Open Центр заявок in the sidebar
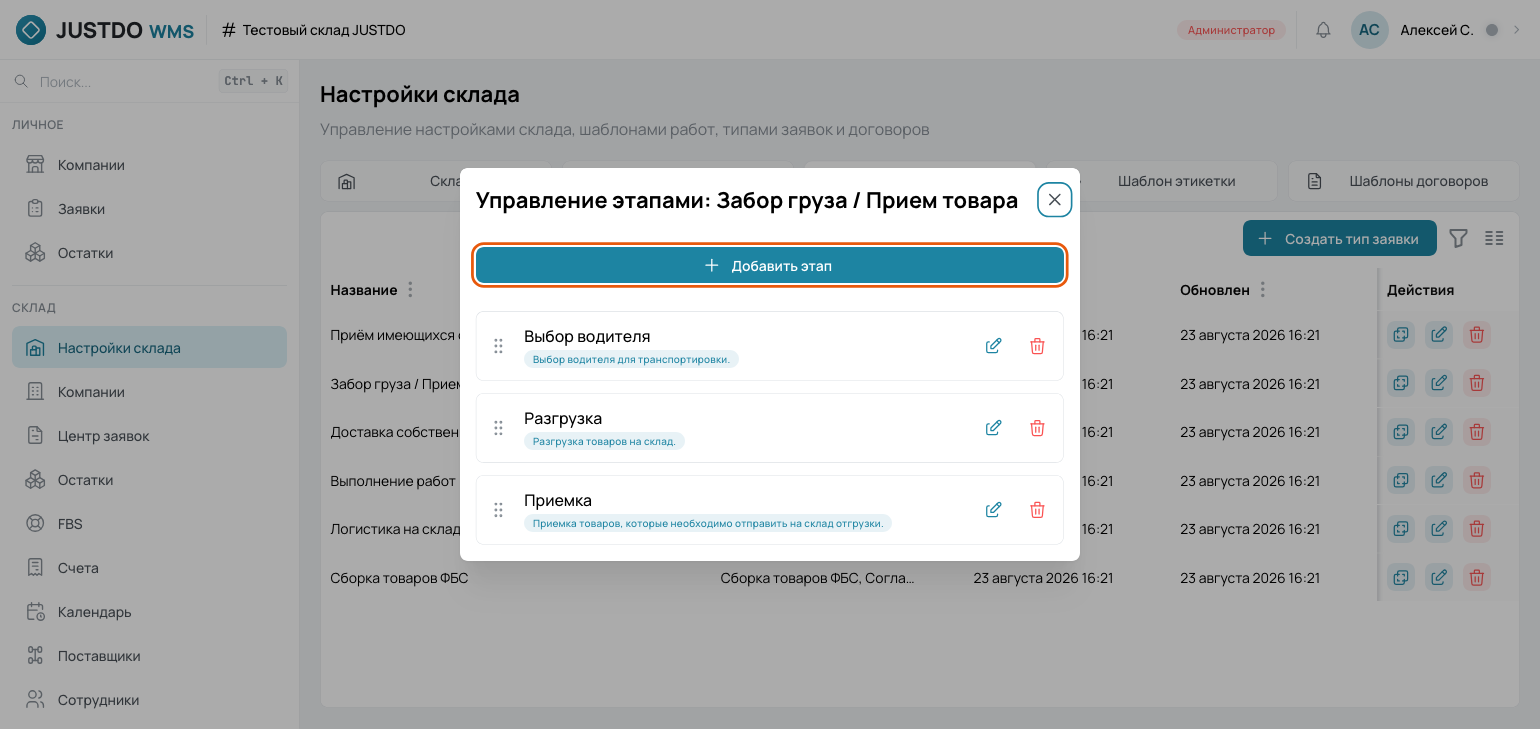Image resolution: width=1540 pixels, height=729 pixels. click(x=150, y=436)
